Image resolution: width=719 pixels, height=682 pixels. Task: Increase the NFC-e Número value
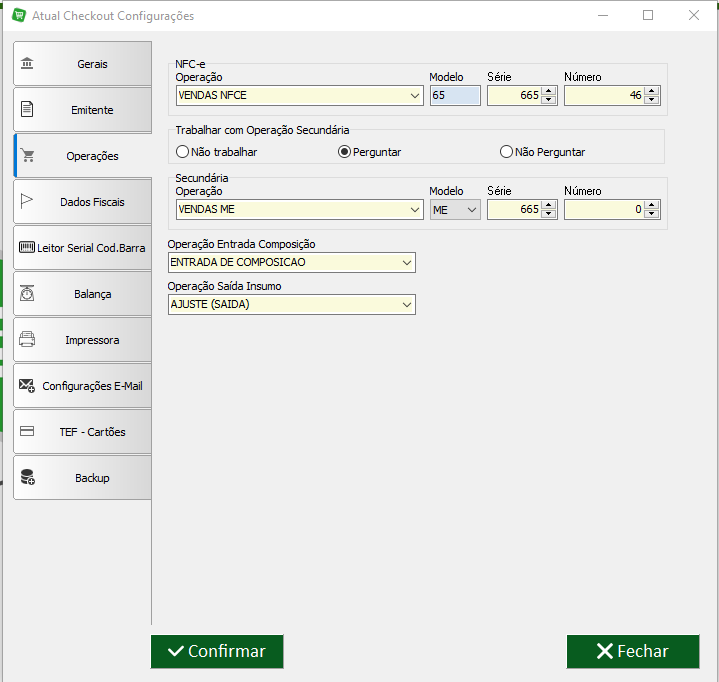[x=652, y=91]
